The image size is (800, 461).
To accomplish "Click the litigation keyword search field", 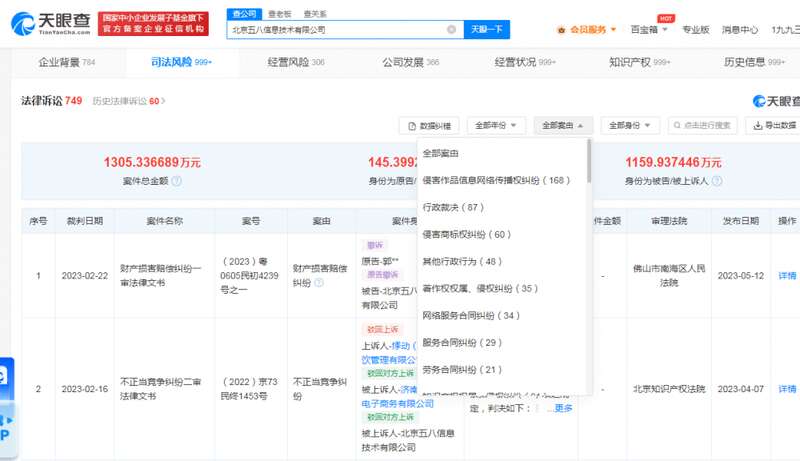I will click(x=703, y=125).
